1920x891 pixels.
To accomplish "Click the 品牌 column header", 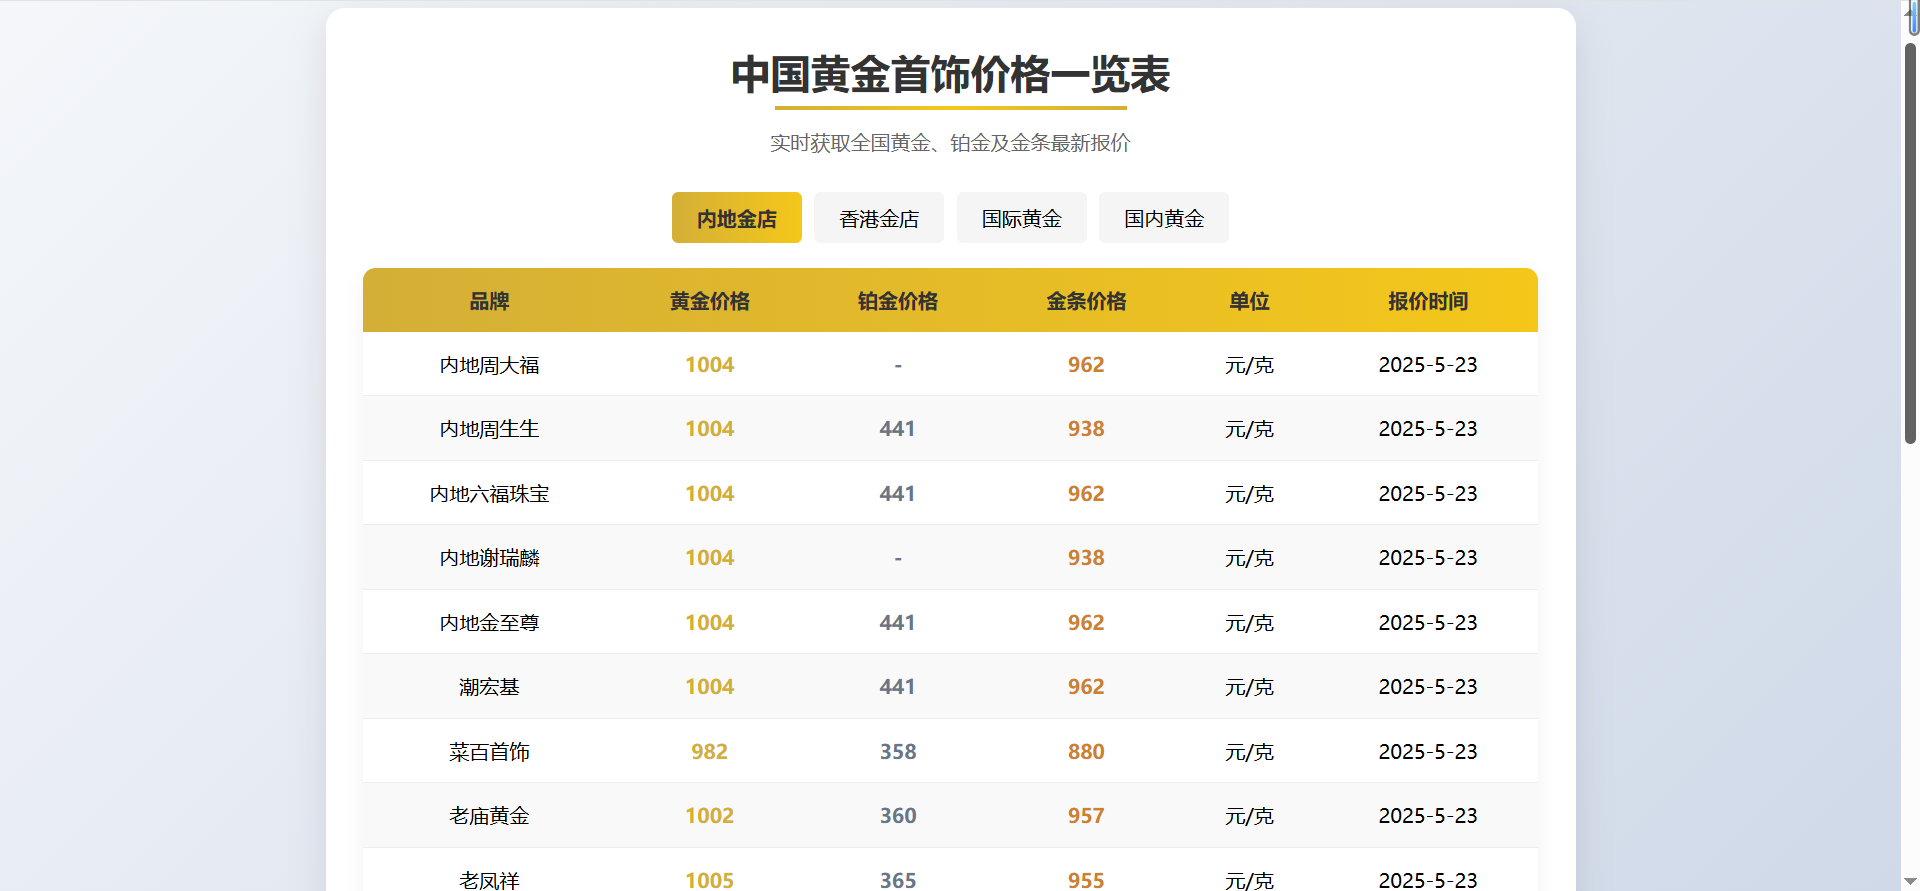I will click(489, 301).
